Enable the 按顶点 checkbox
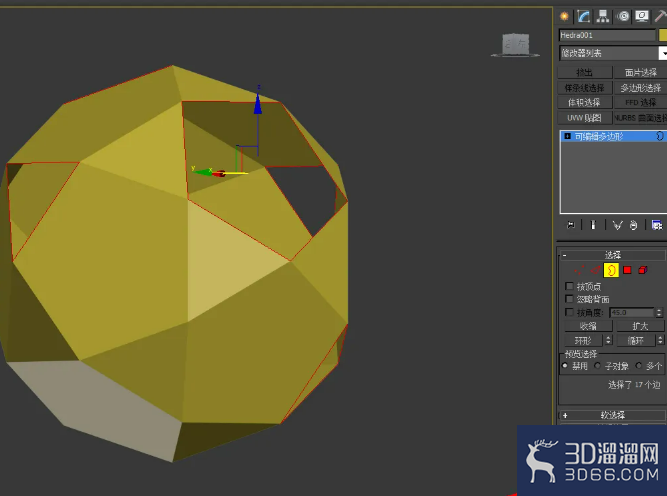This screenshot has width=667, height=496. point(569,286)
